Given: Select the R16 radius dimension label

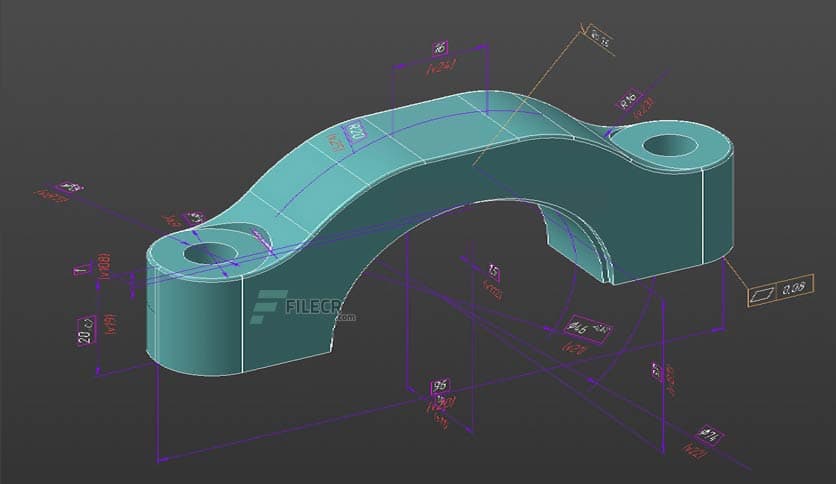Looking at the screenshot, I should pos(627,100).
